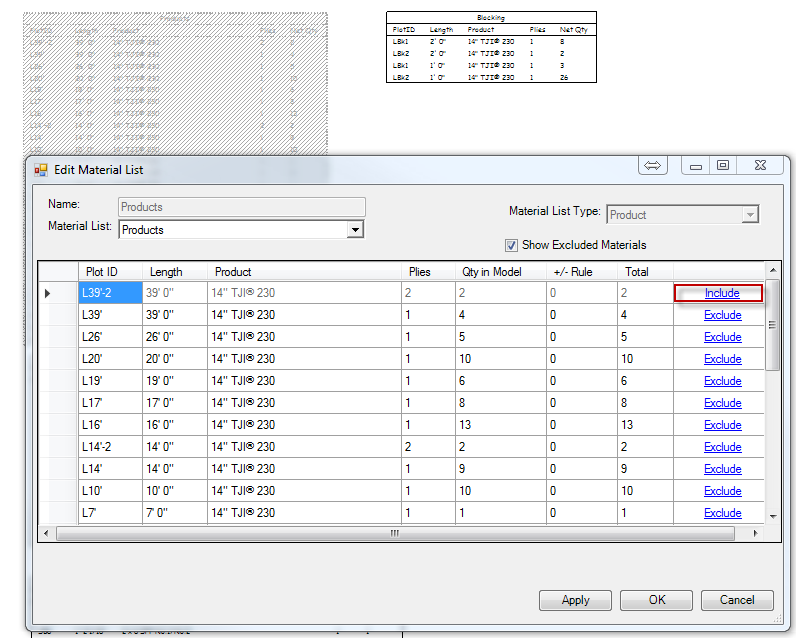The image size is (796, 638).
Task: Click the 17' 0" Length cell
Action: [175, 403]
